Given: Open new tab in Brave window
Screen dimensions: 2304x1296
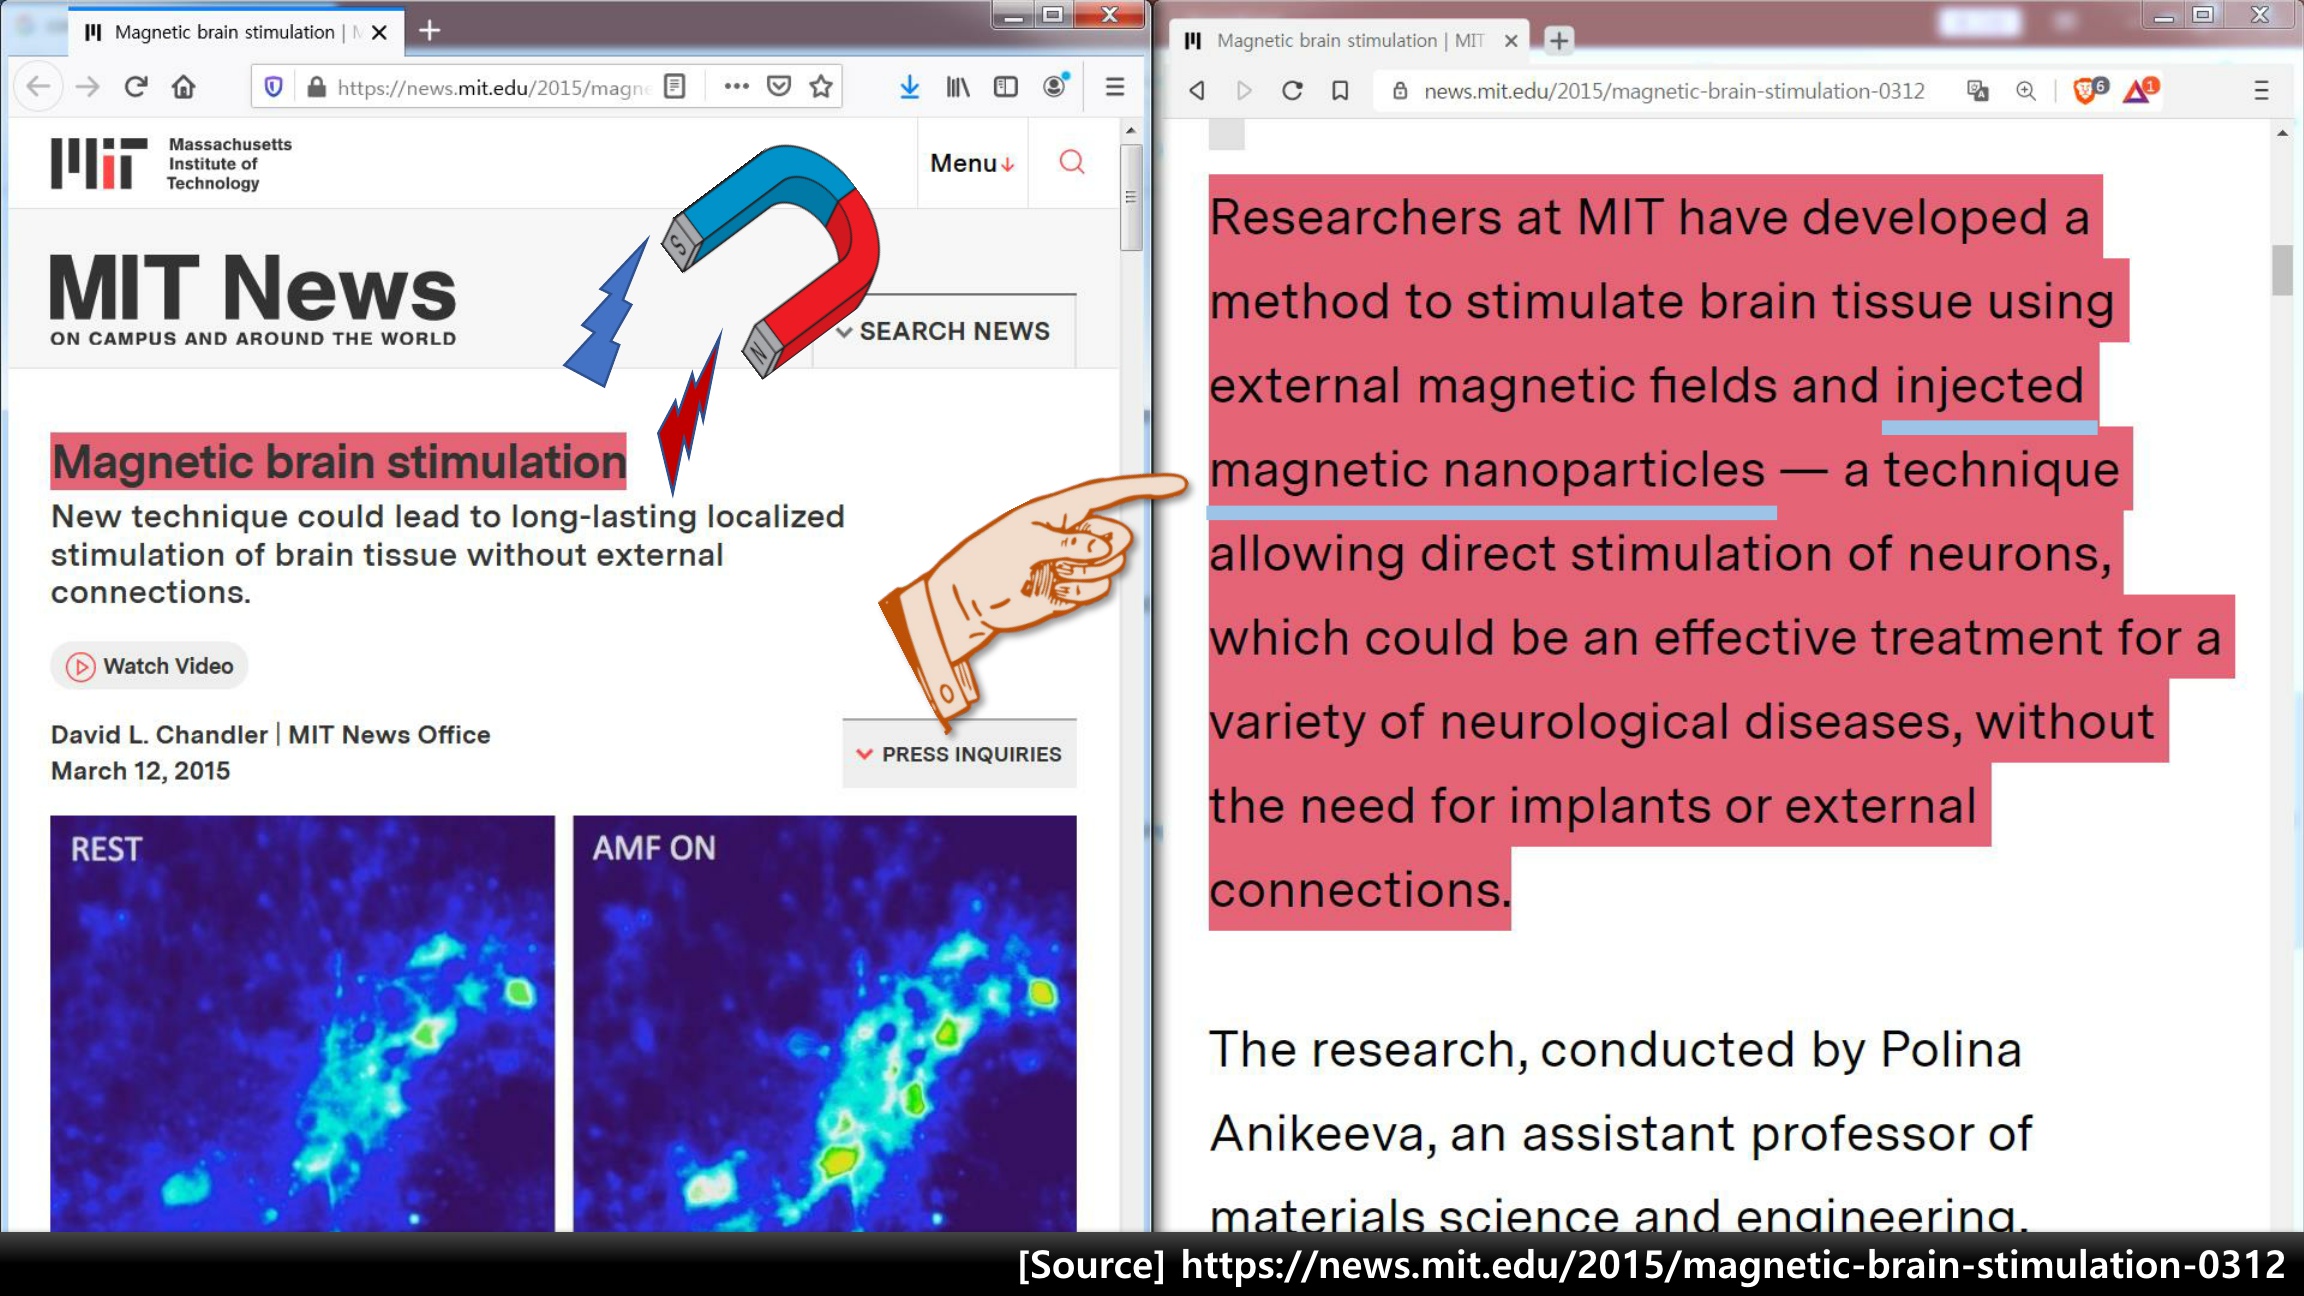Looking at the screenshot, I should (1558, 41).
